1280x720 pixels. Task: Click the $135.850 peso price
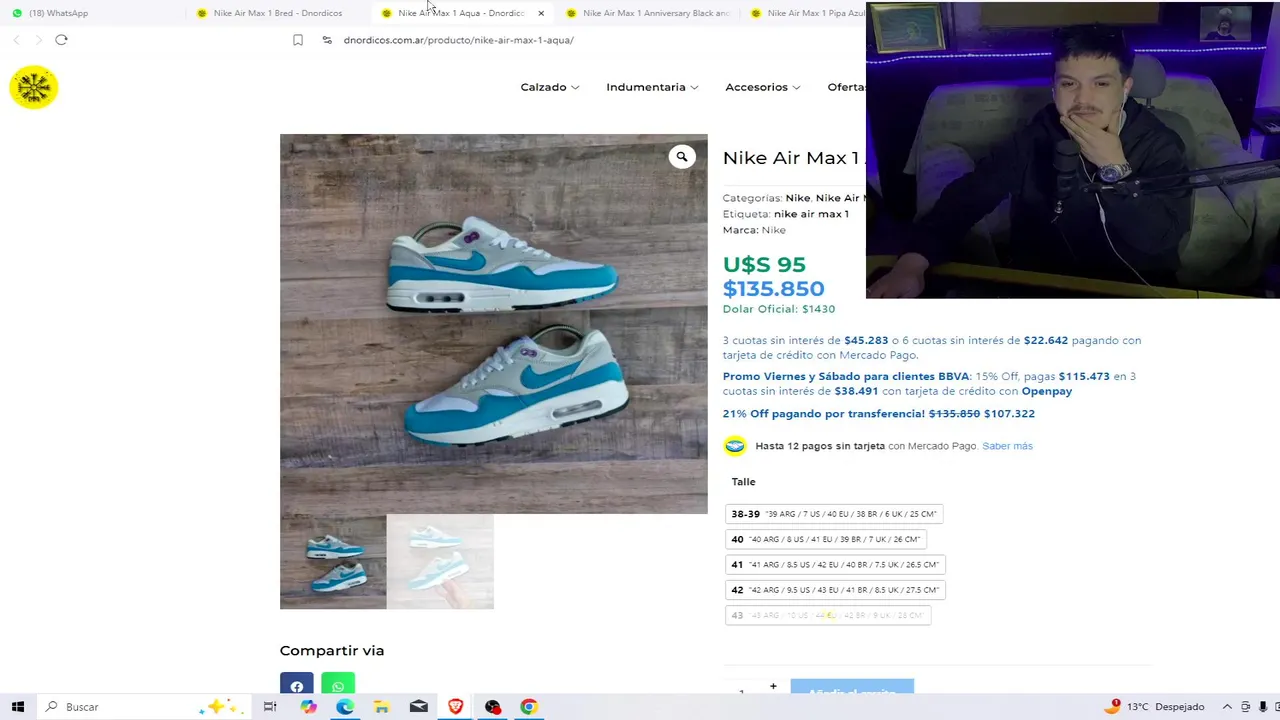(x=774, y=289)
